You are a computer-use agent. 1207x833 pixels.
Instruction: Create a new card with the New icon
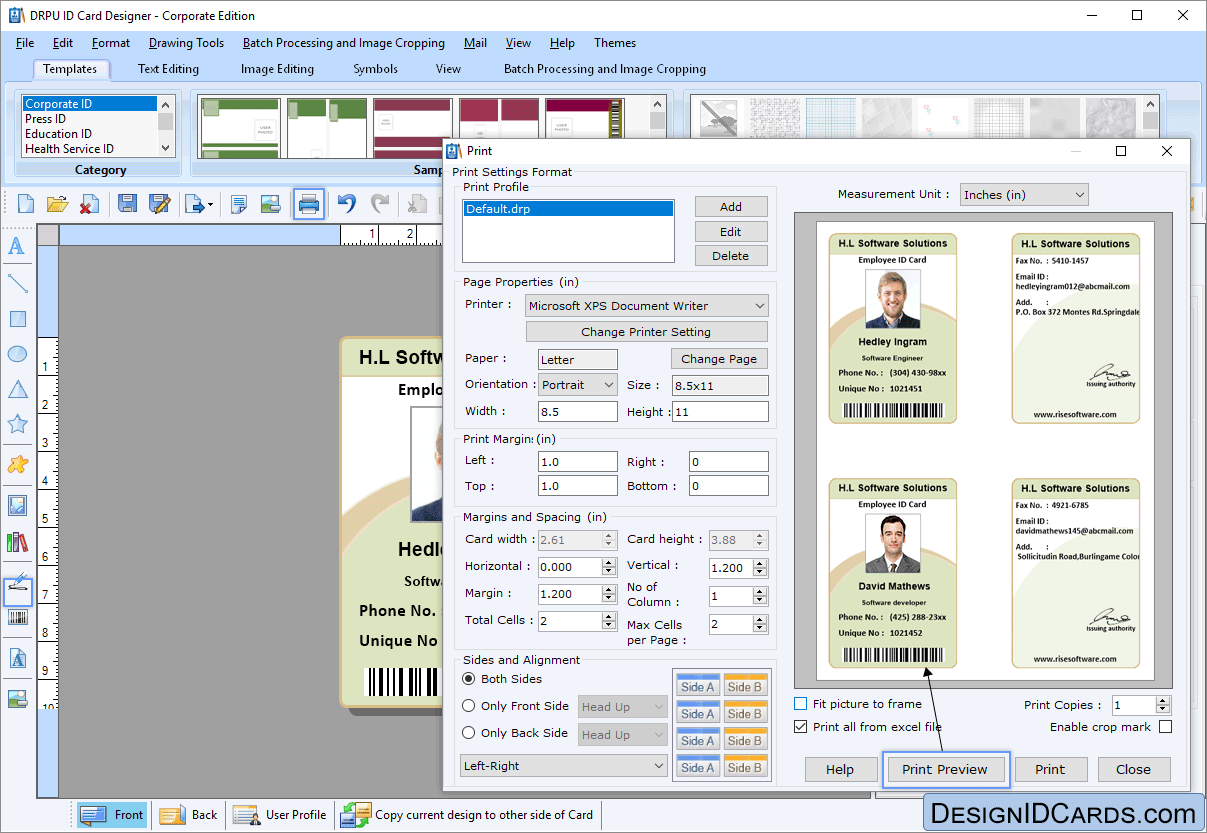tap(26, 204)
